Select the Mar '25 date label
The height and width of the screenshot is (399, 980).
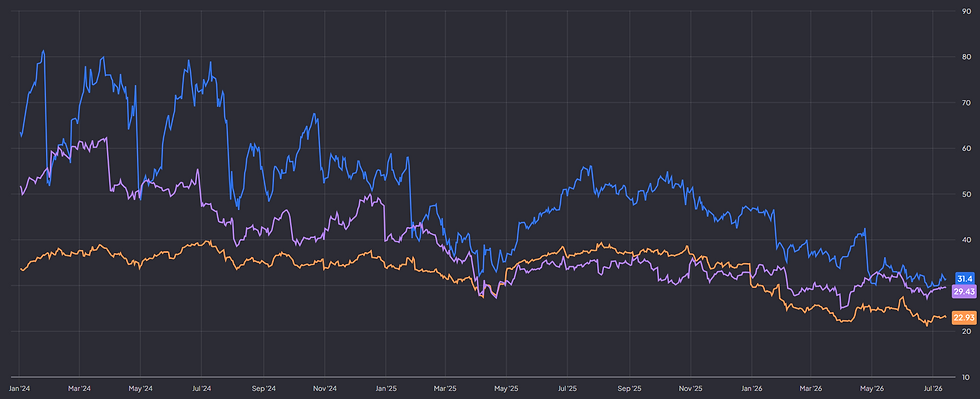(x=444, y=388)
